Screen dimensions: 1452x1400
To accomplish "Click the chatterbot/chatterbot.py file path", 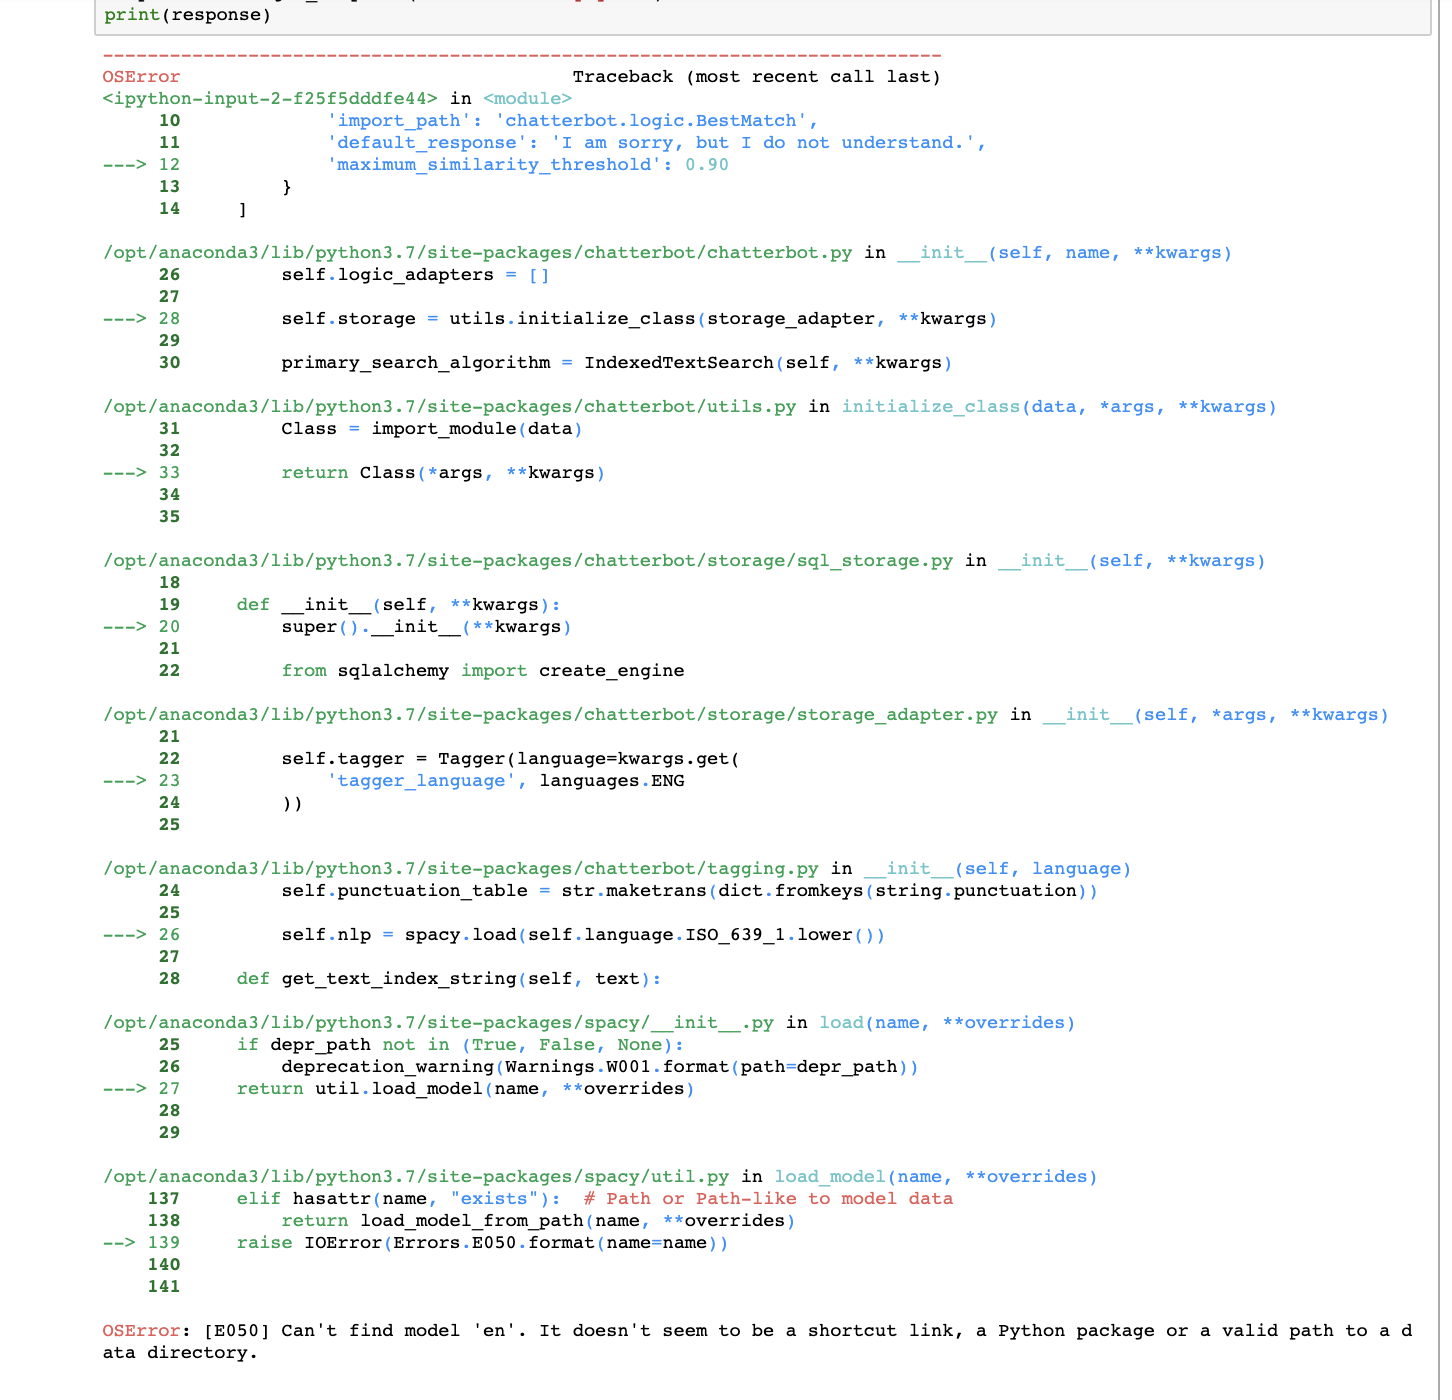I will pyautogui.click(x=478, y=253).
